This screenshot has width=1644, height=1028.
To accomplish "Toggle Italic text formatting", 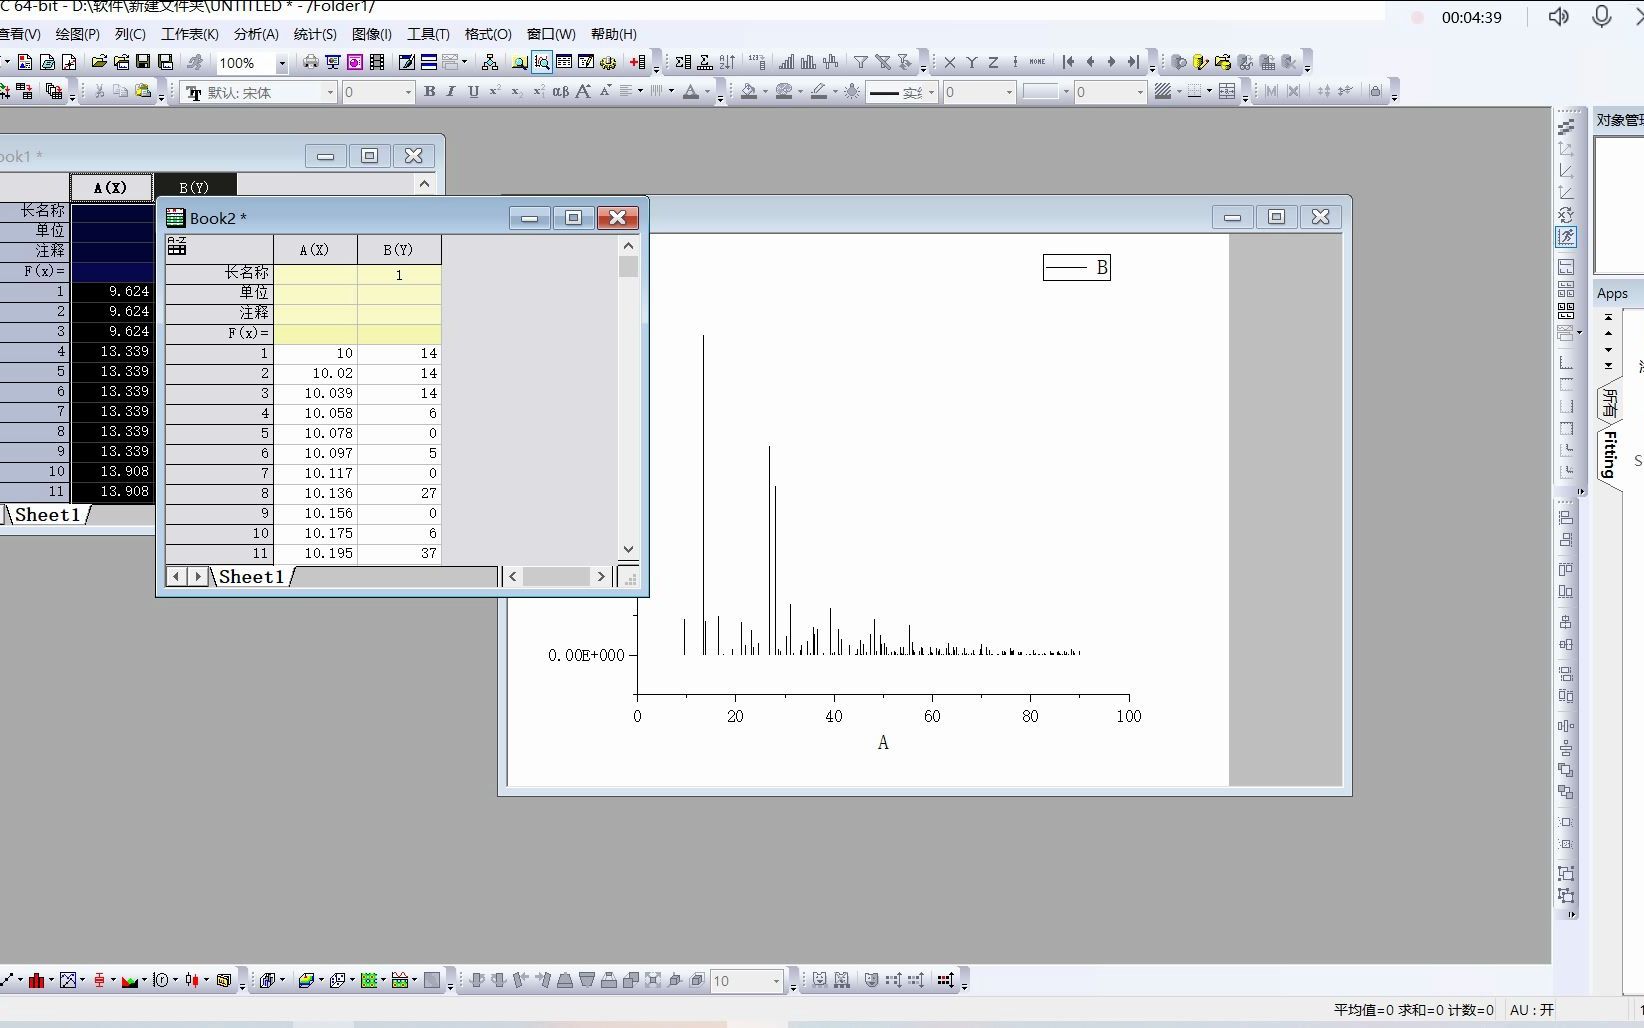I will [x=451, y=92].
